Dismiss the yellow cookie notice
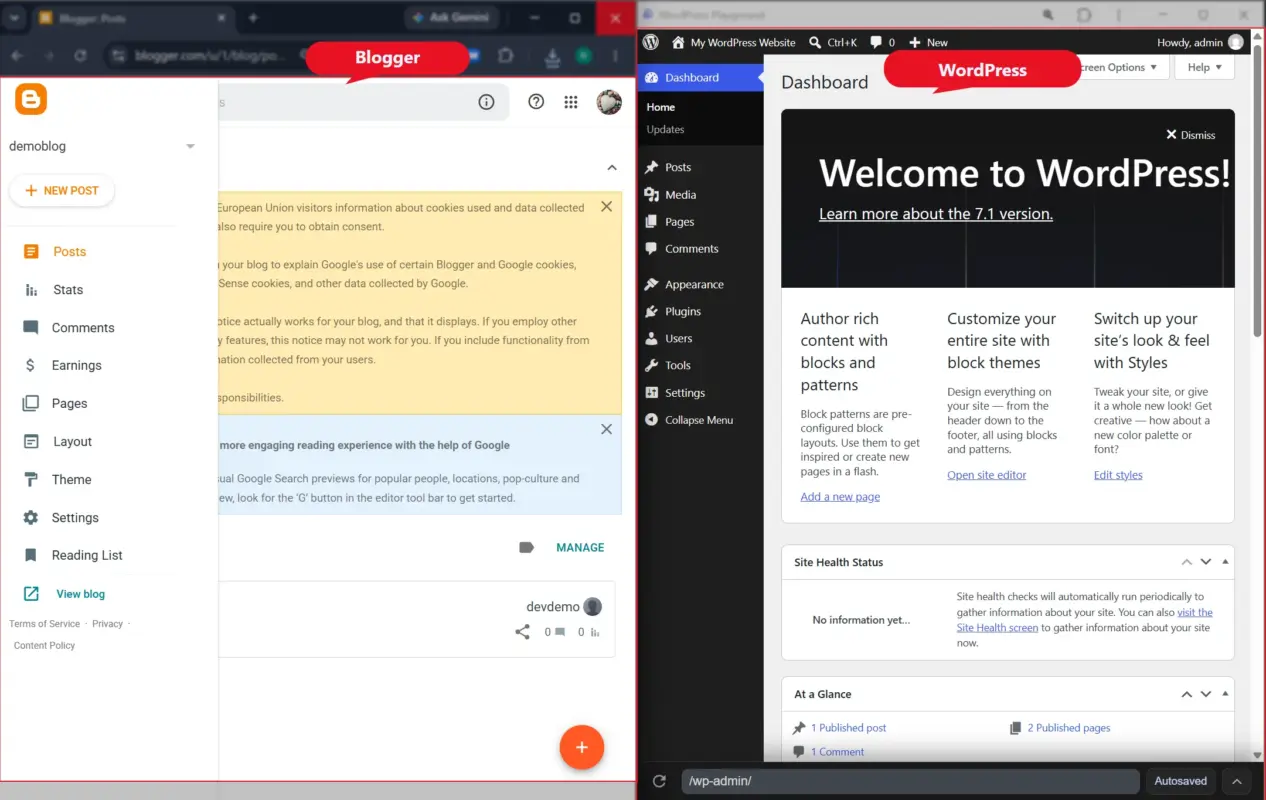 [606, 207]
